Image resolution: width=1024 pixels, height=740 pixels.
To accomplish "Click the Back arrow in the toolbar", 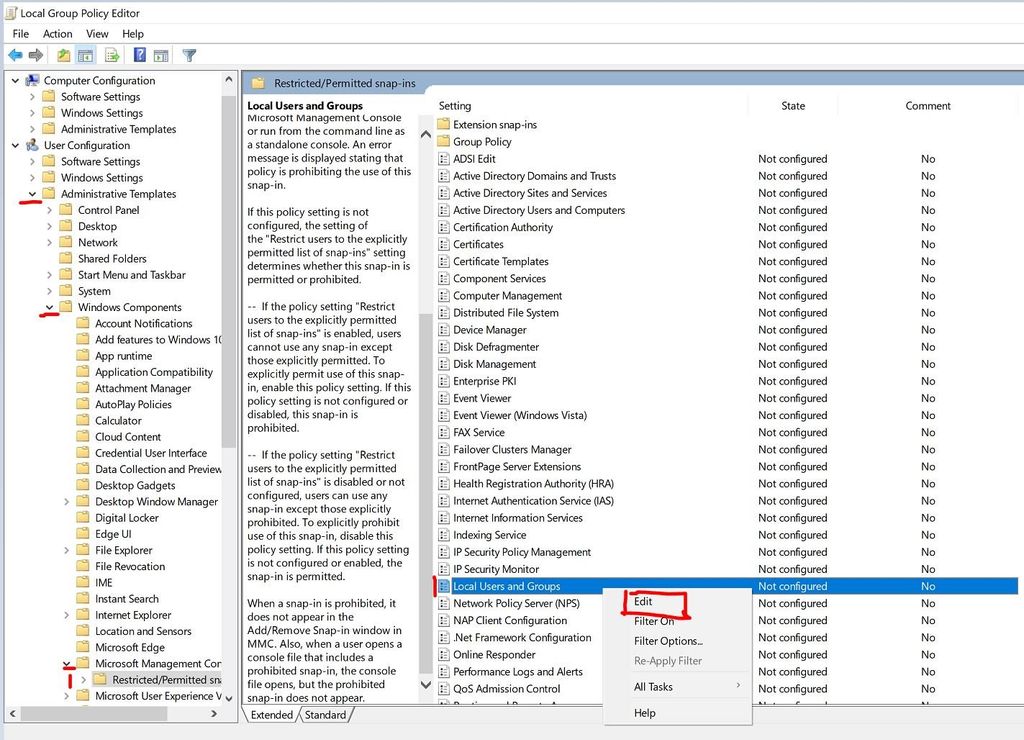I will click(15, 55).
